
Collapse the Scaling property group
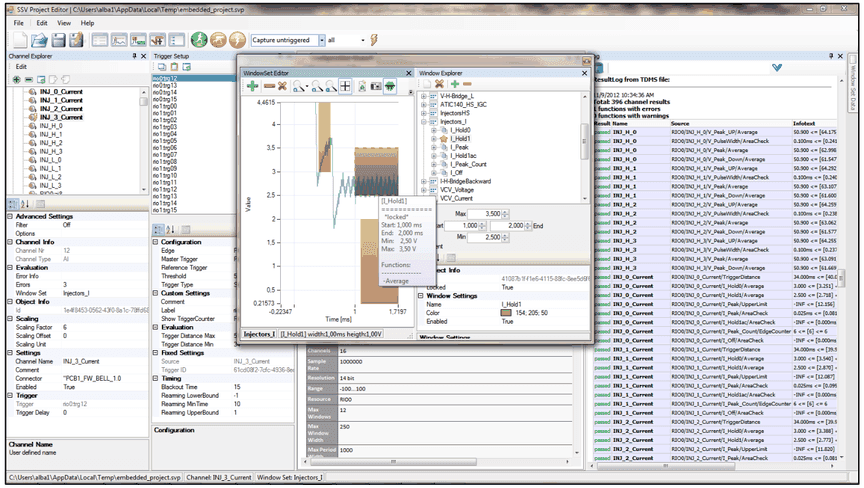point(10,318)
